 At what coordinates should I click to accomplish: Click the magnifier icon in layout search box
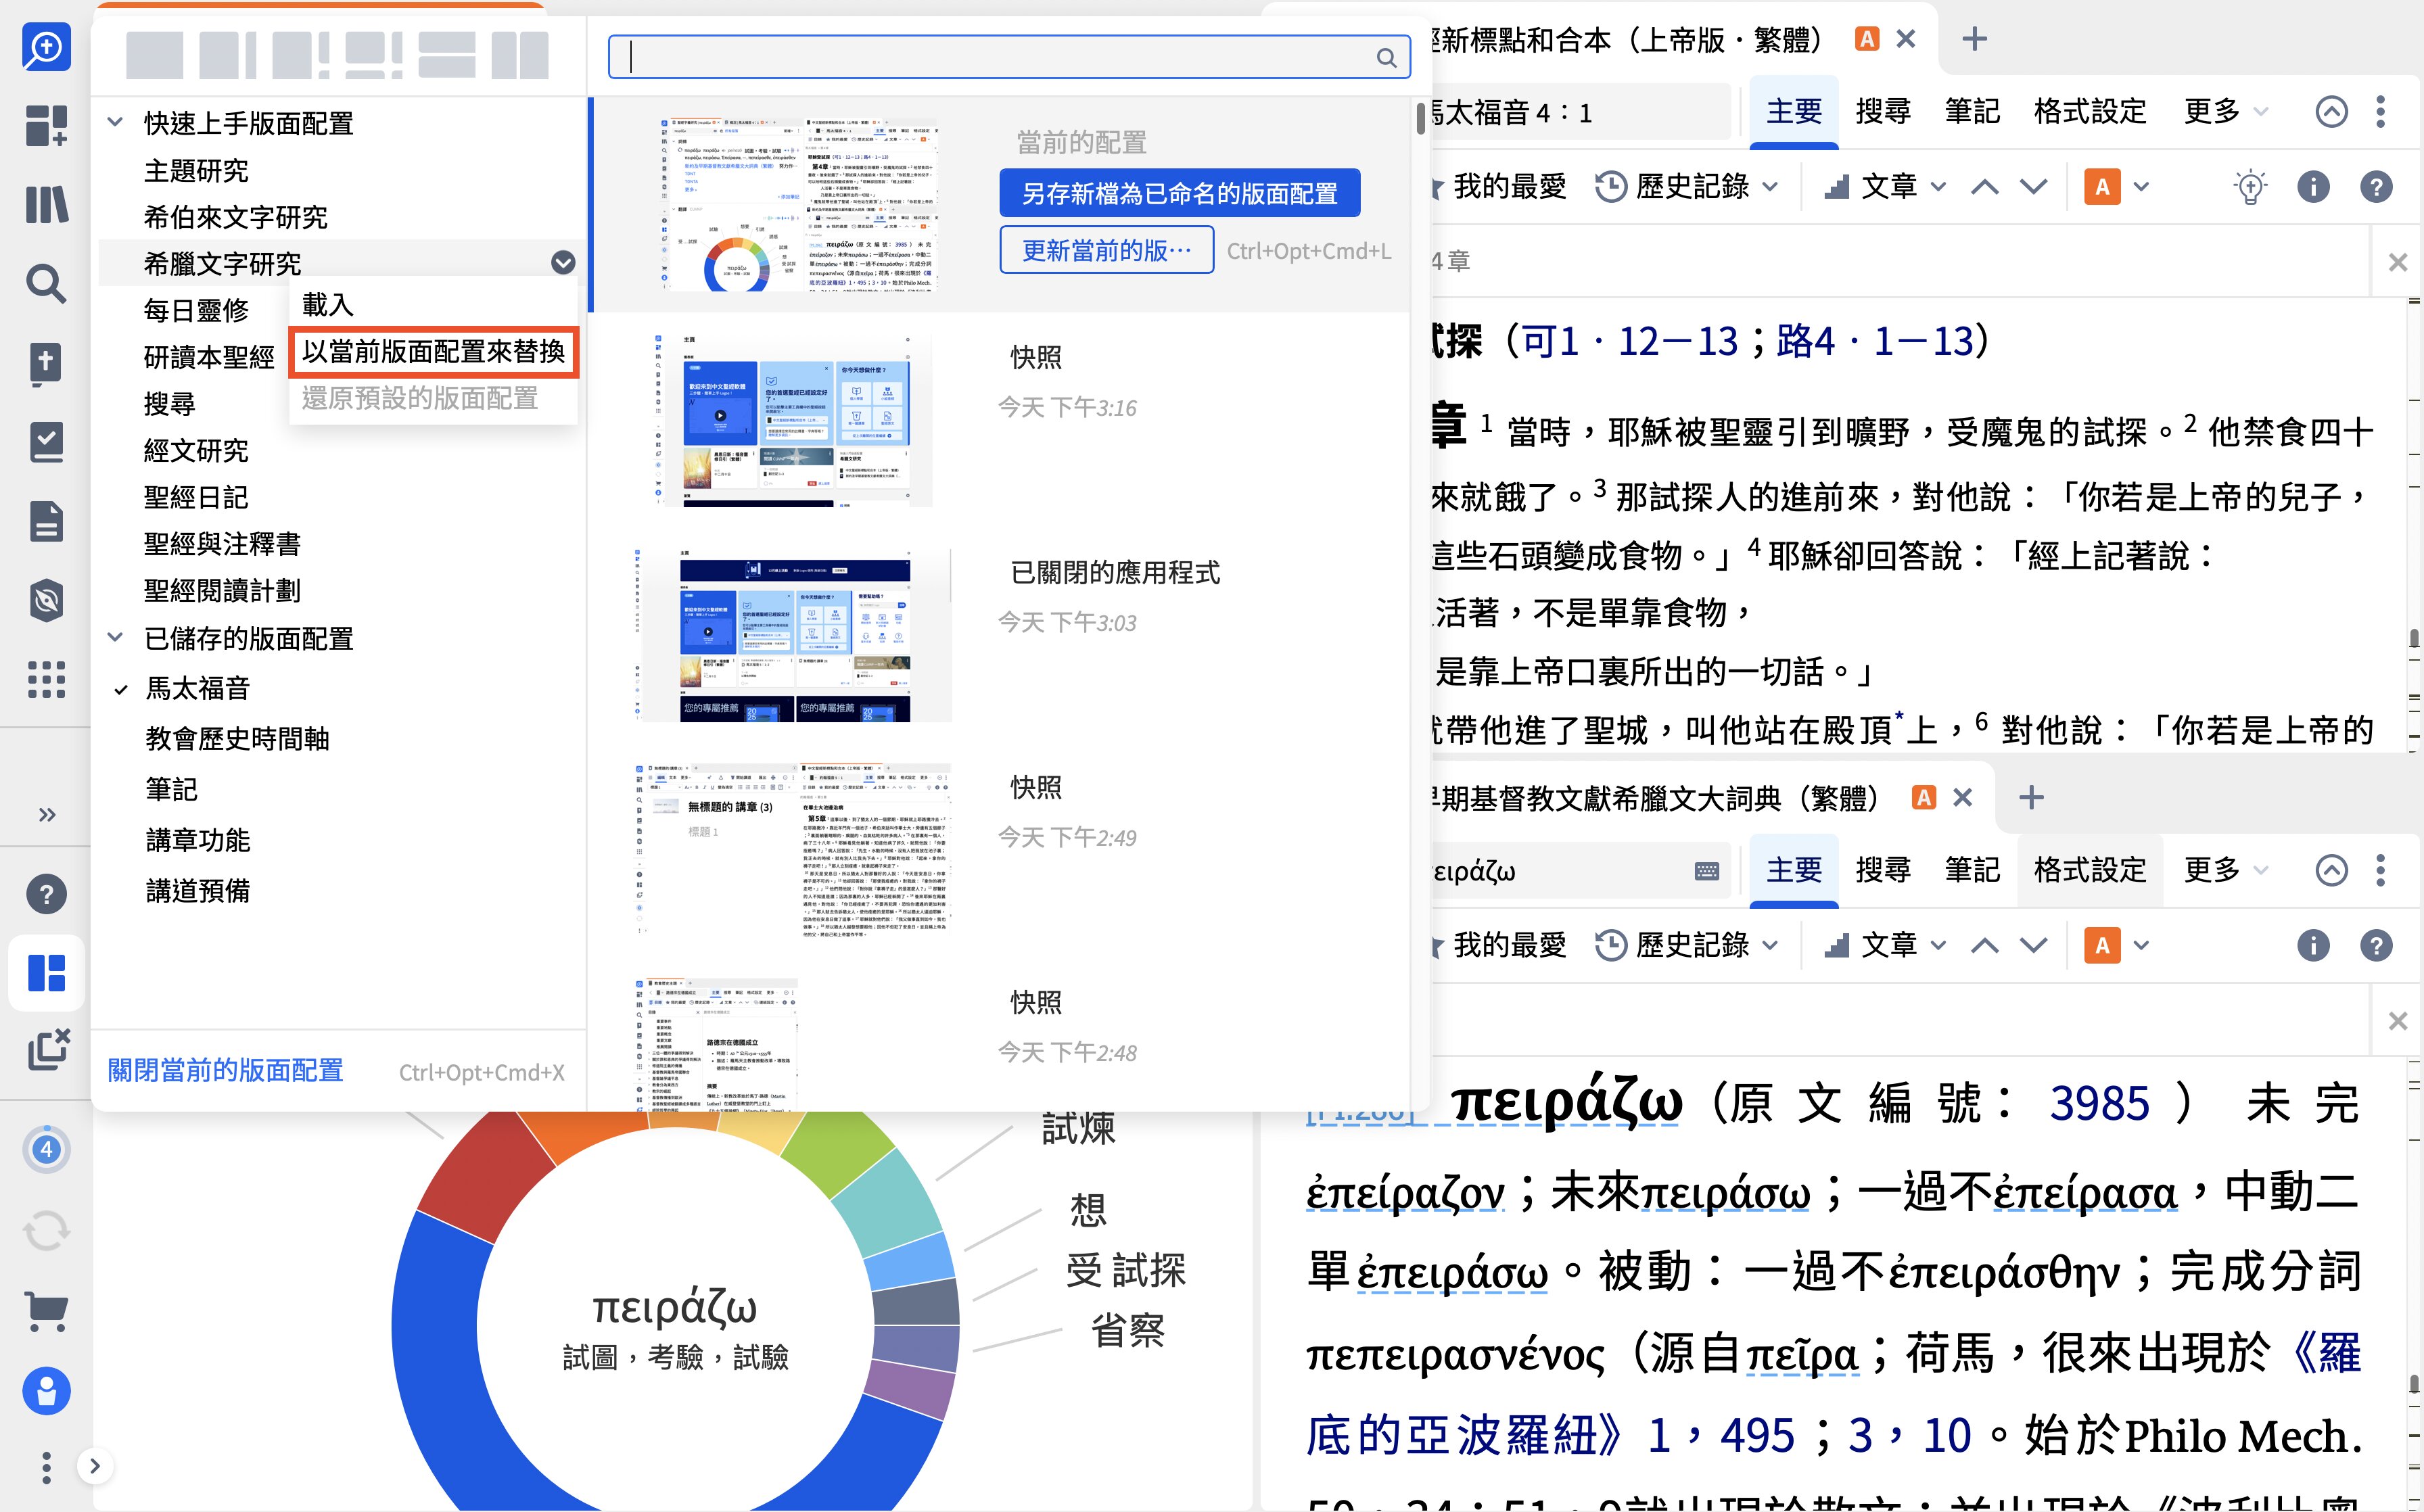click(1386, 58)
